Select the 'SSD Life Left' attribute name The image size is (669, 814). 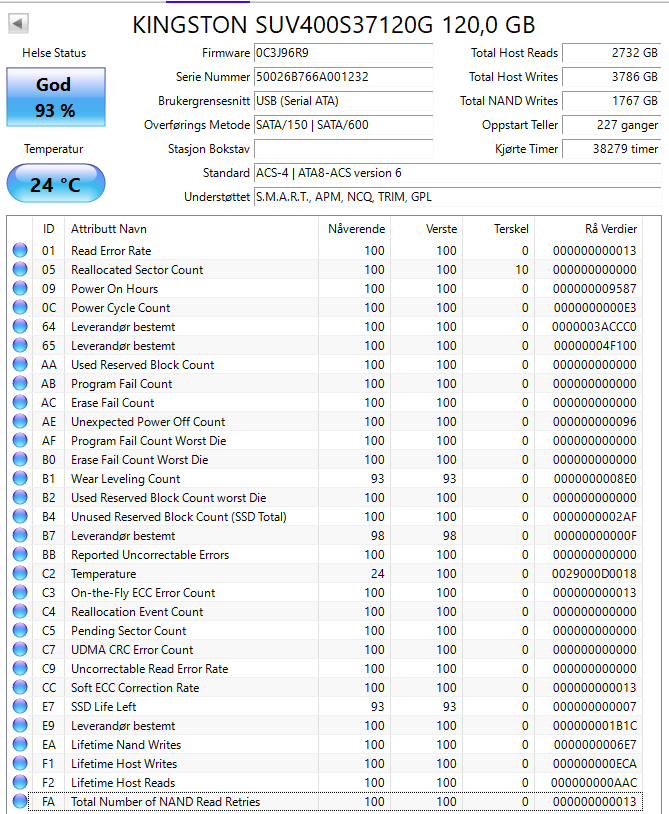pyautogui.click(x=103, y=707)
